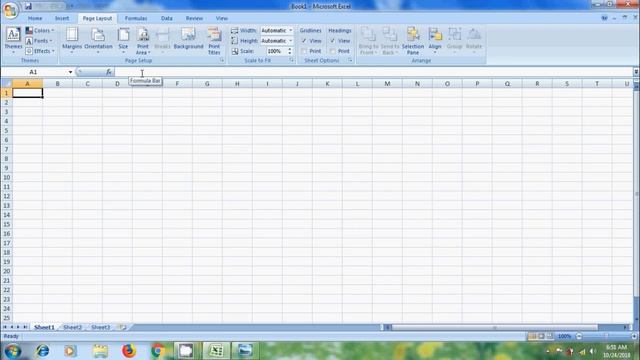The image size is (640, 360).
Task: Open the Print Area menu
Action: [143, 41]
